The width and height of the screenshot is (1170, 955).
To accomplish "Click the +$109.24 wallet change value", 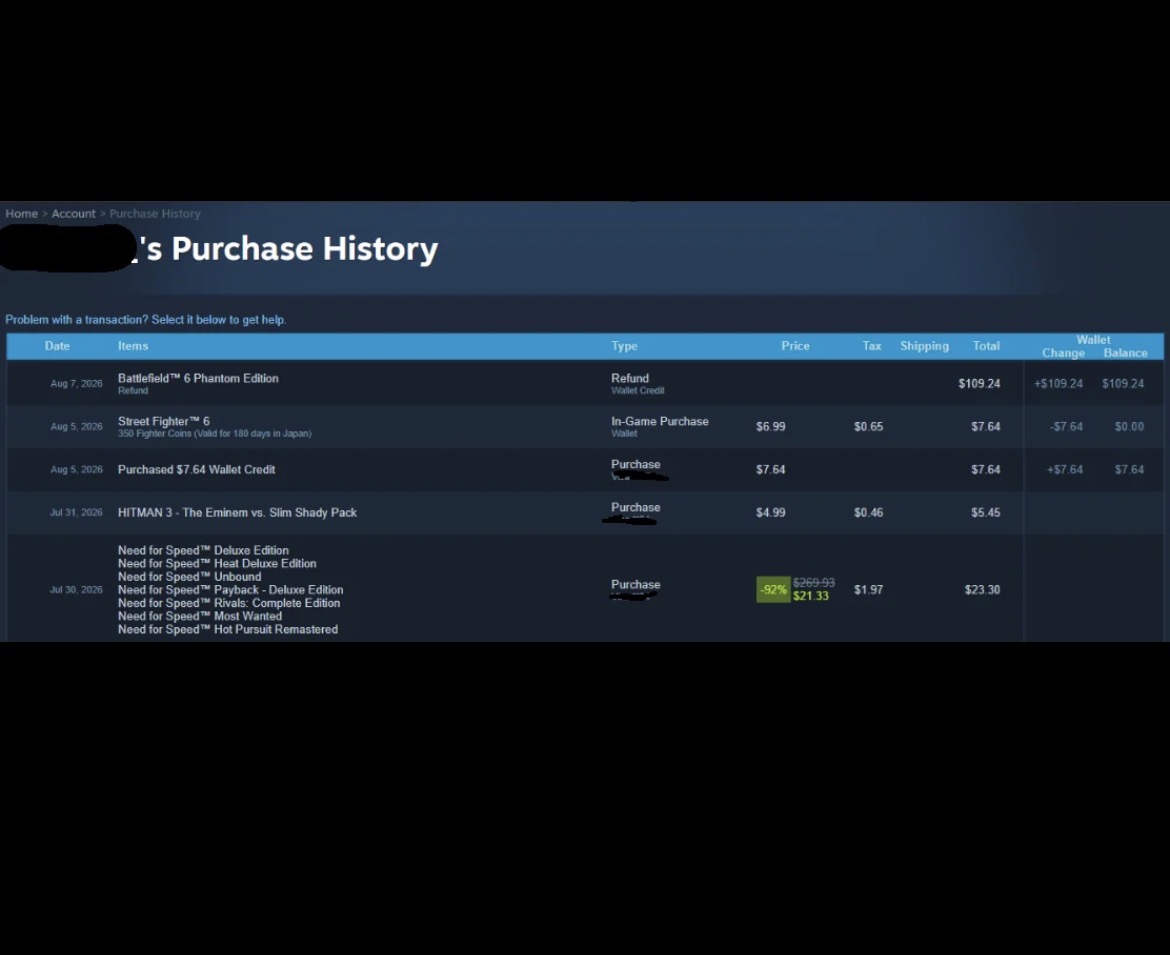I will 1058,383.
